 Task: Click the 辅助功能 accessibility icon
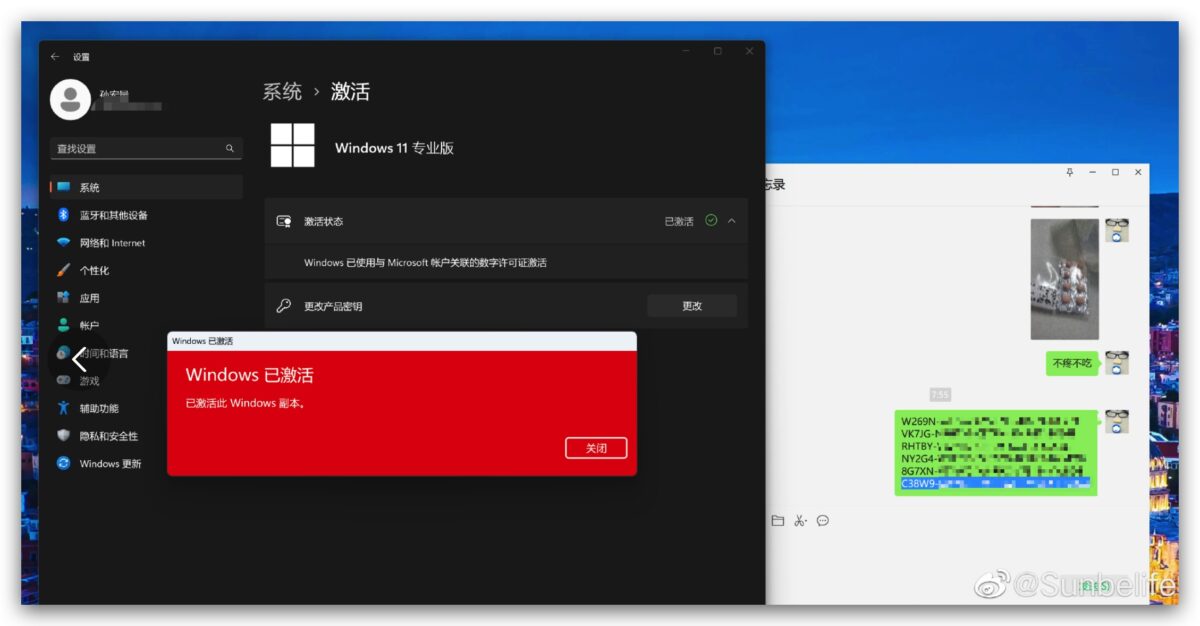63,408
